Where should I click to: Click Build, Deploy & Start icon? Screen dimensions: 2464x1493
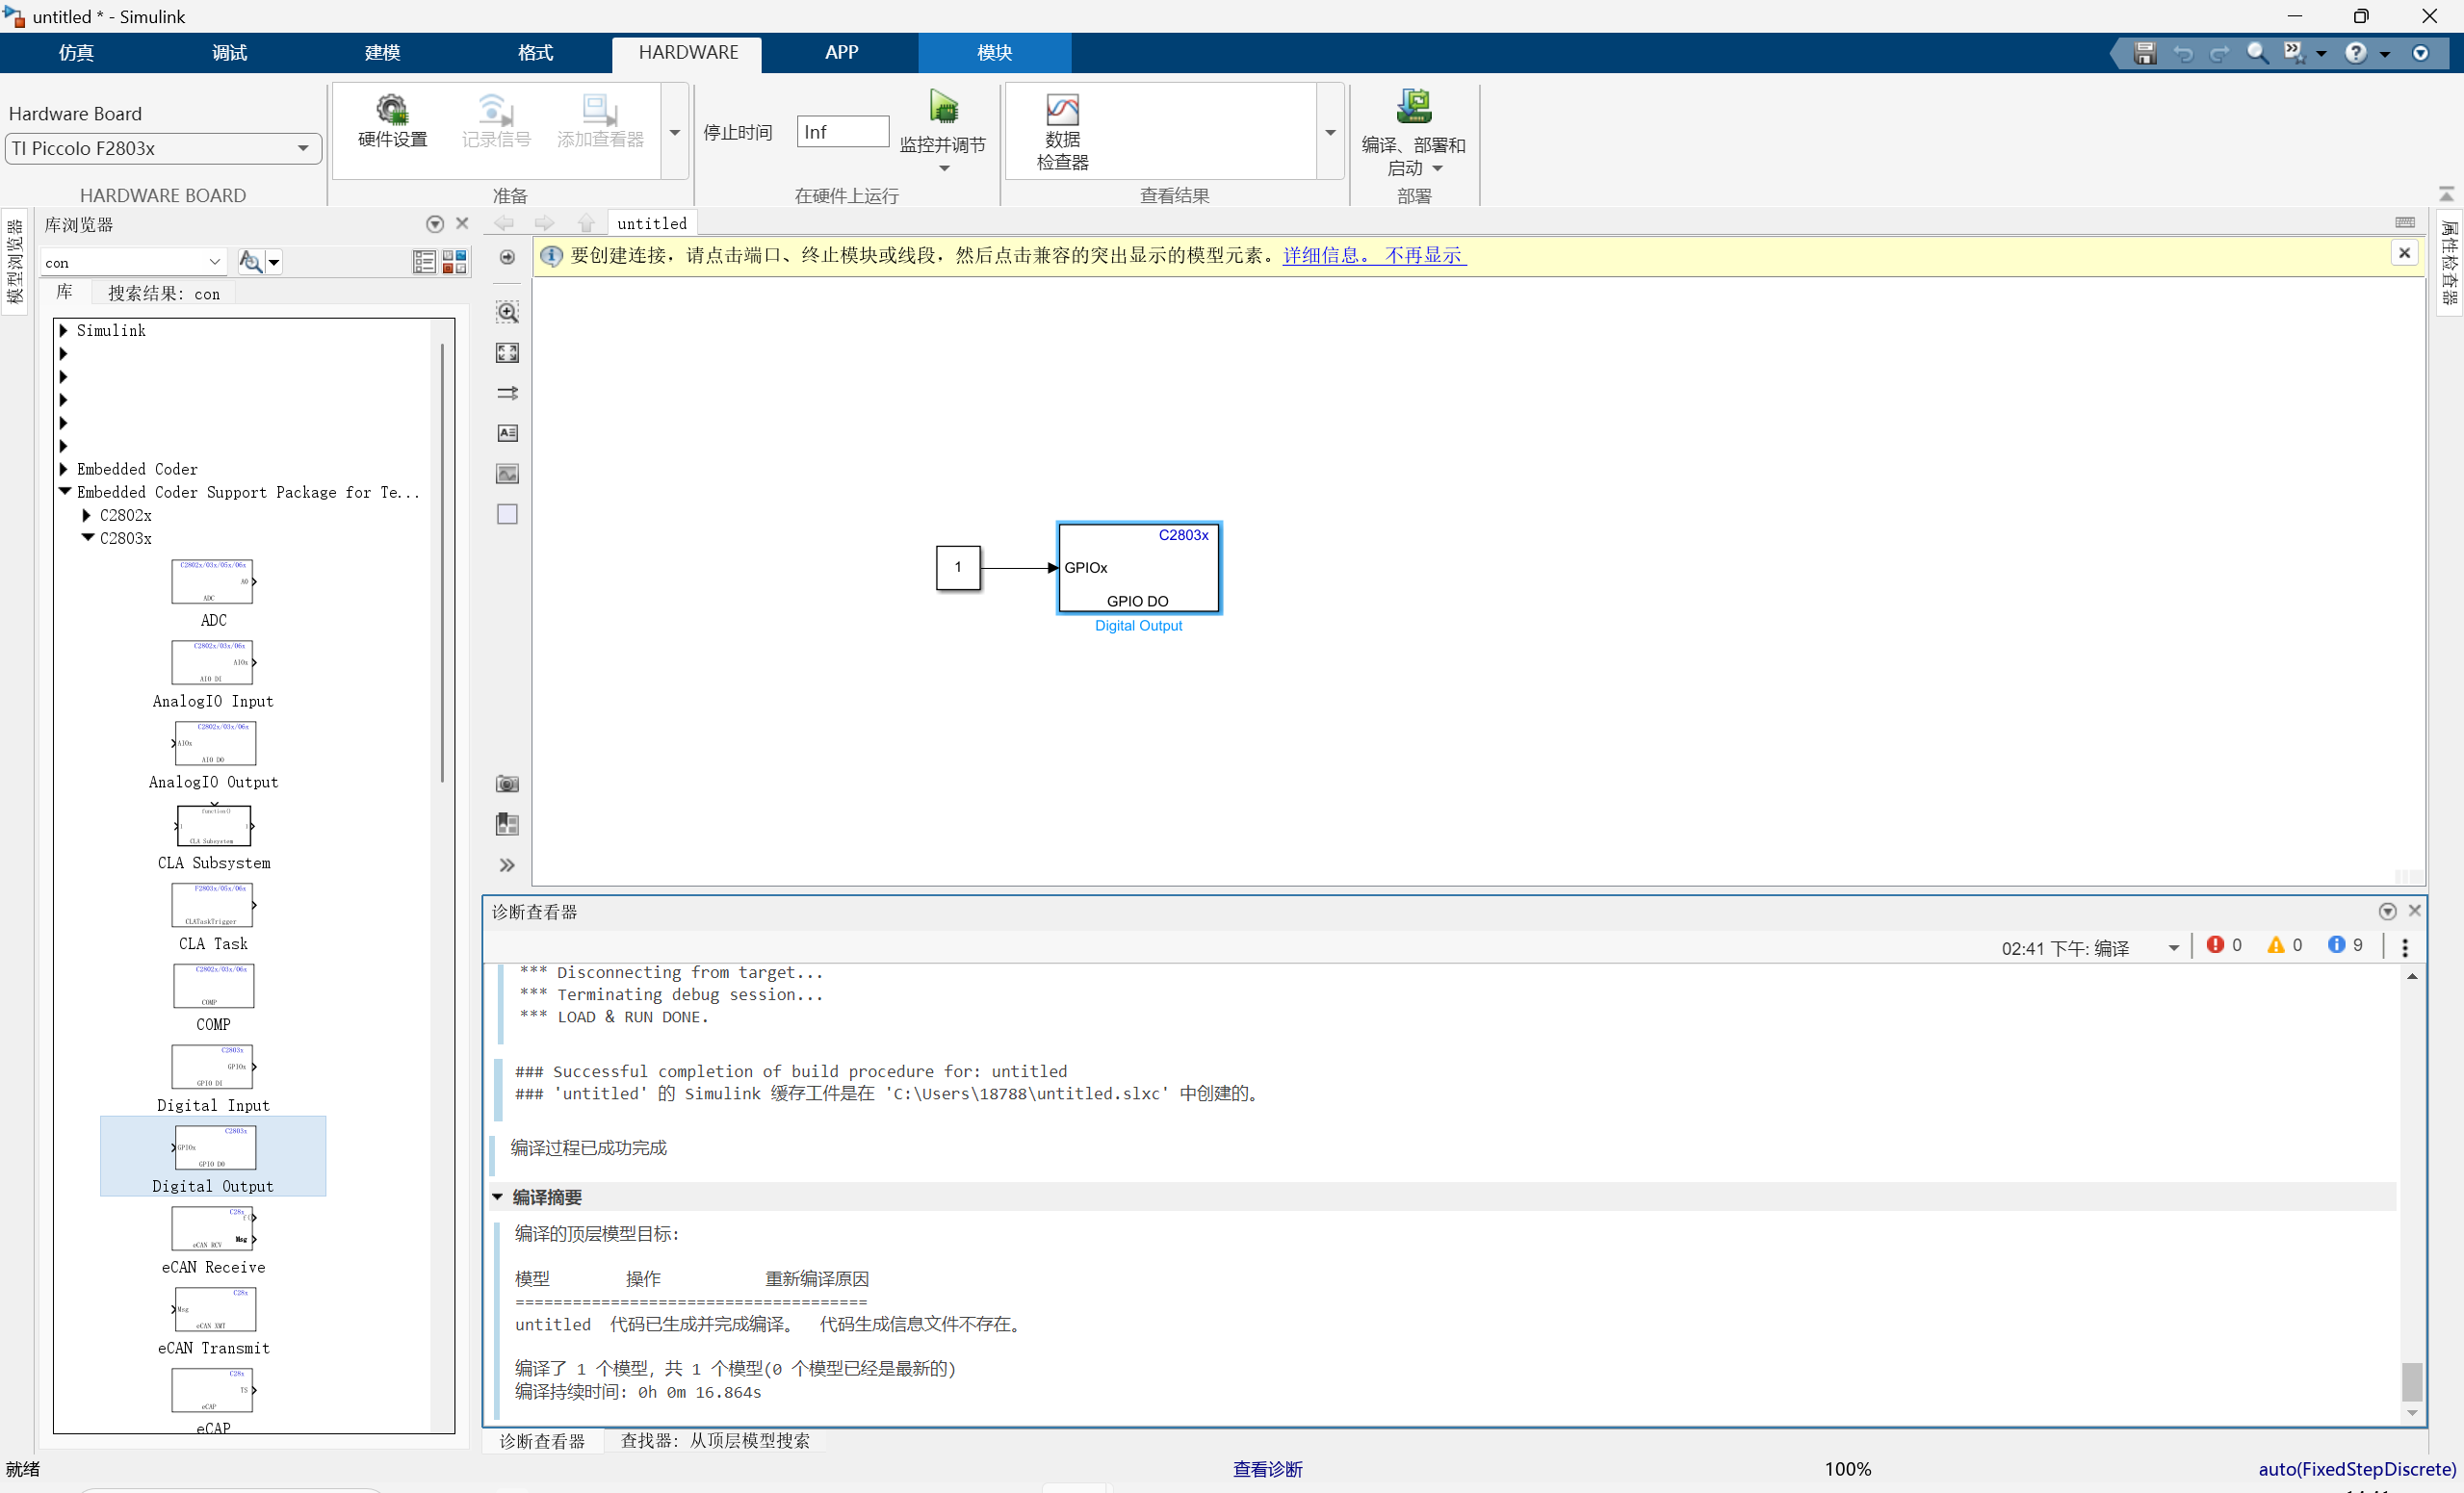(x=1413, y=108)
